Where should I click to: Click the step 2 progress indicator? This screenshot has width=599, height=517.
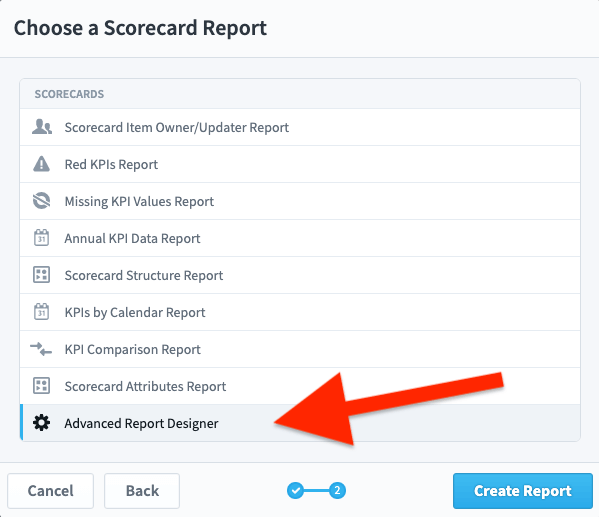[x=337, y=490]
